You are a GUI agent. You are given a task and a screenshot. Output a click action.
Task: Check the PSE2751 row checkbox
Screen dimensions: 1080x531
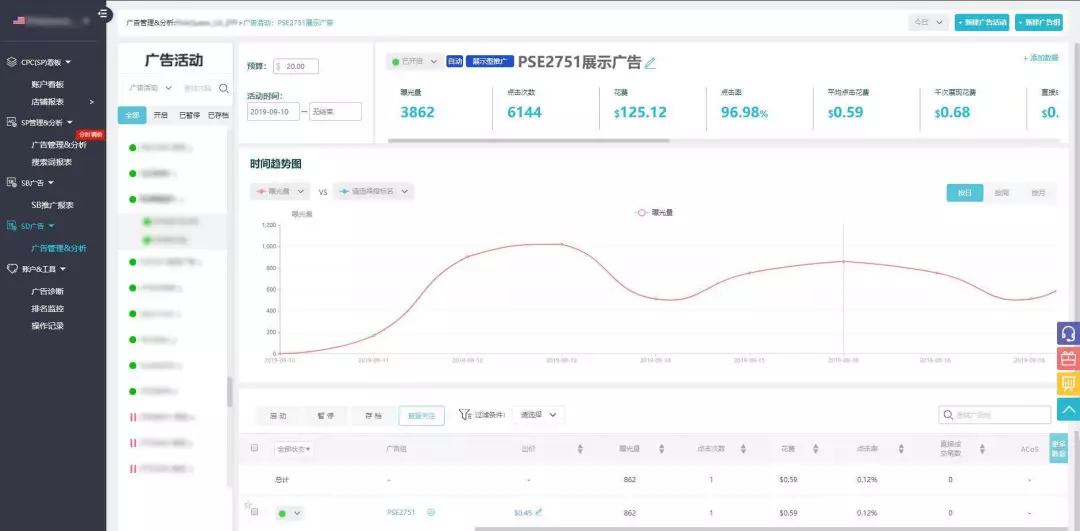coord(254,512)
